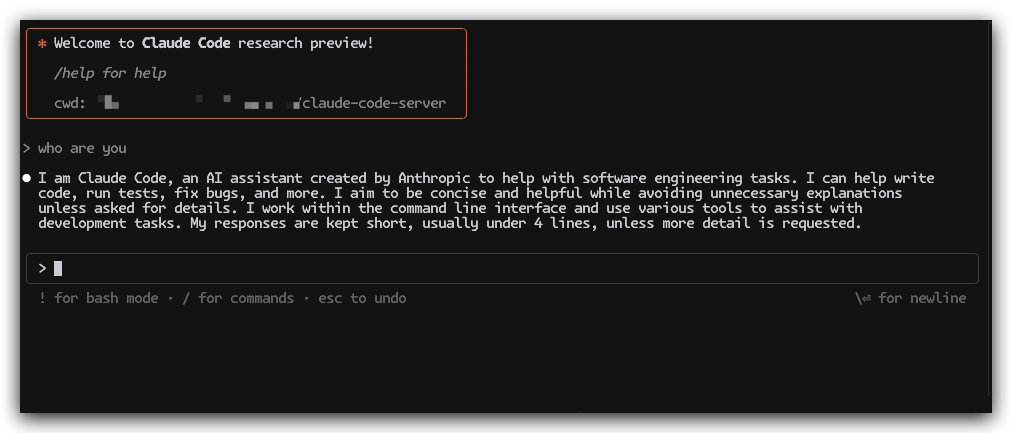
Task: Click the block cursor in the input box
Action: [x=58, y=268]
